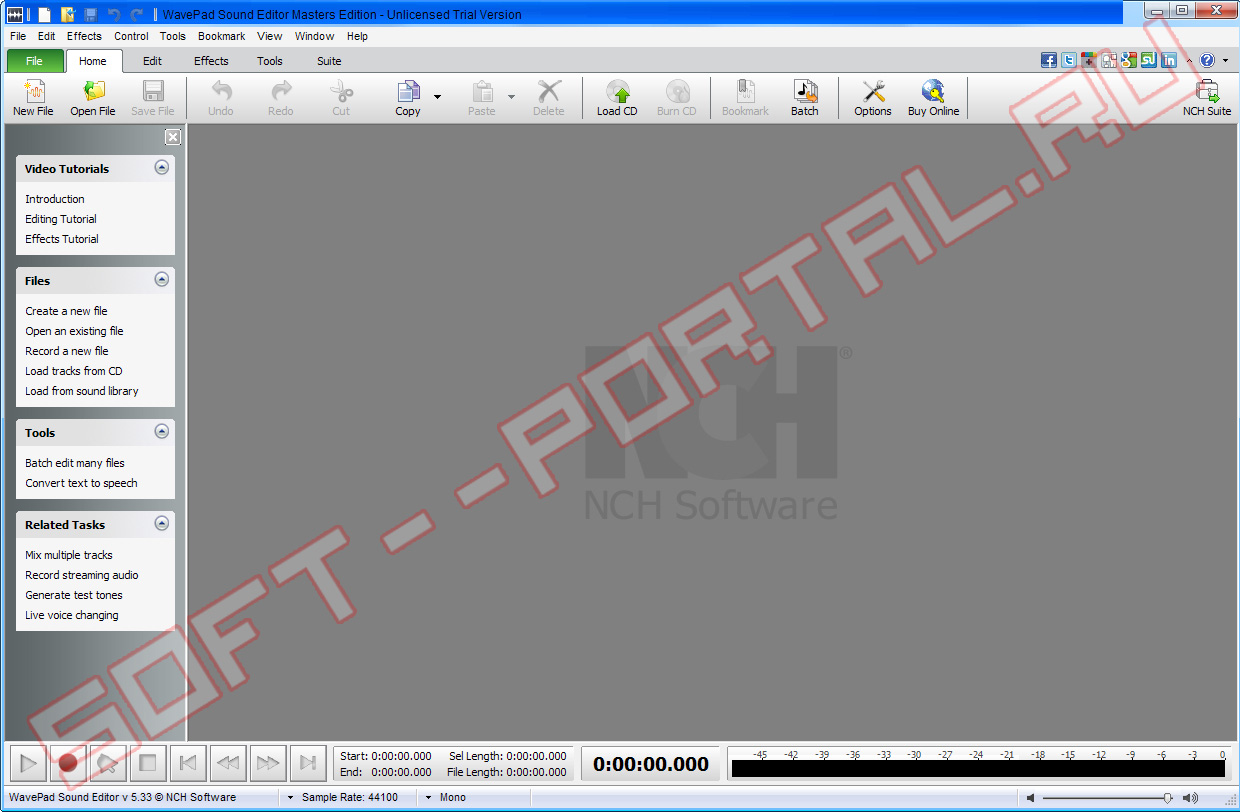This screenshot has height=812, width=1240.
Task: Click the loudspeaker icon right of volume slider
Action: (1190, 798)
